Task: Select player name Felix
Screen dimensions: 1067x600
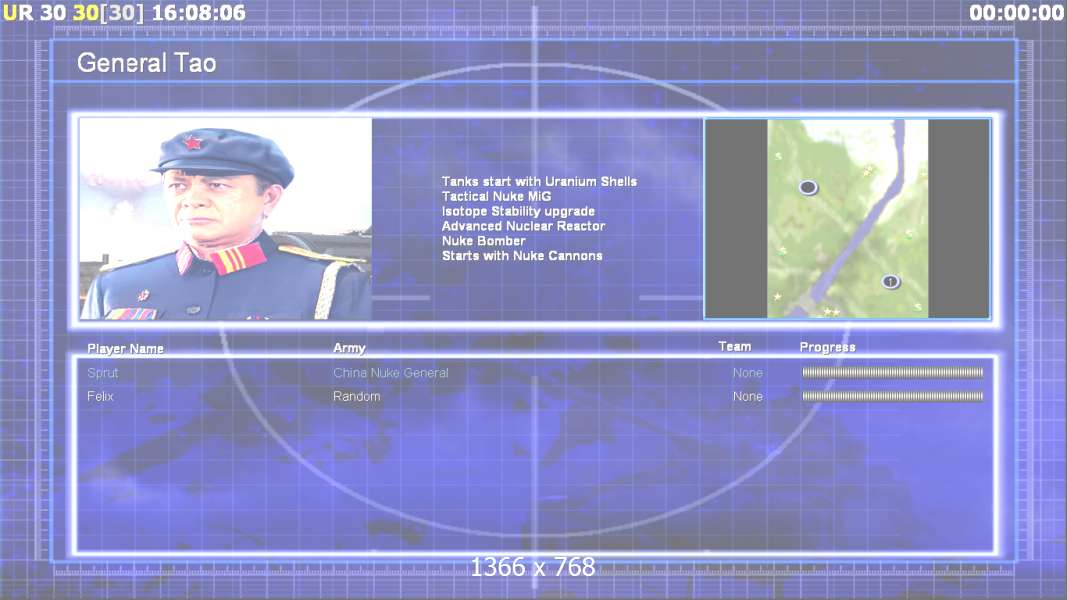Action: 100,396
